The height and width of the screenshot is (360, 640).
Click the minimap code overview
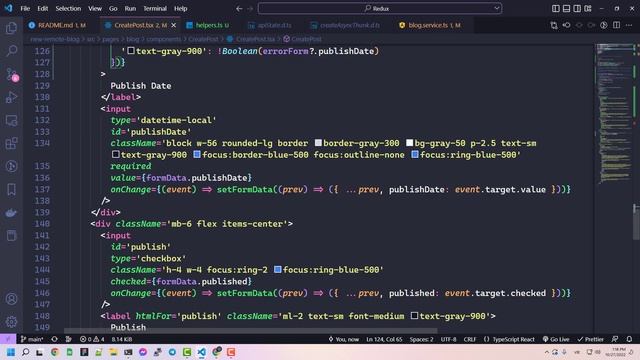click(x=614, y=114)
